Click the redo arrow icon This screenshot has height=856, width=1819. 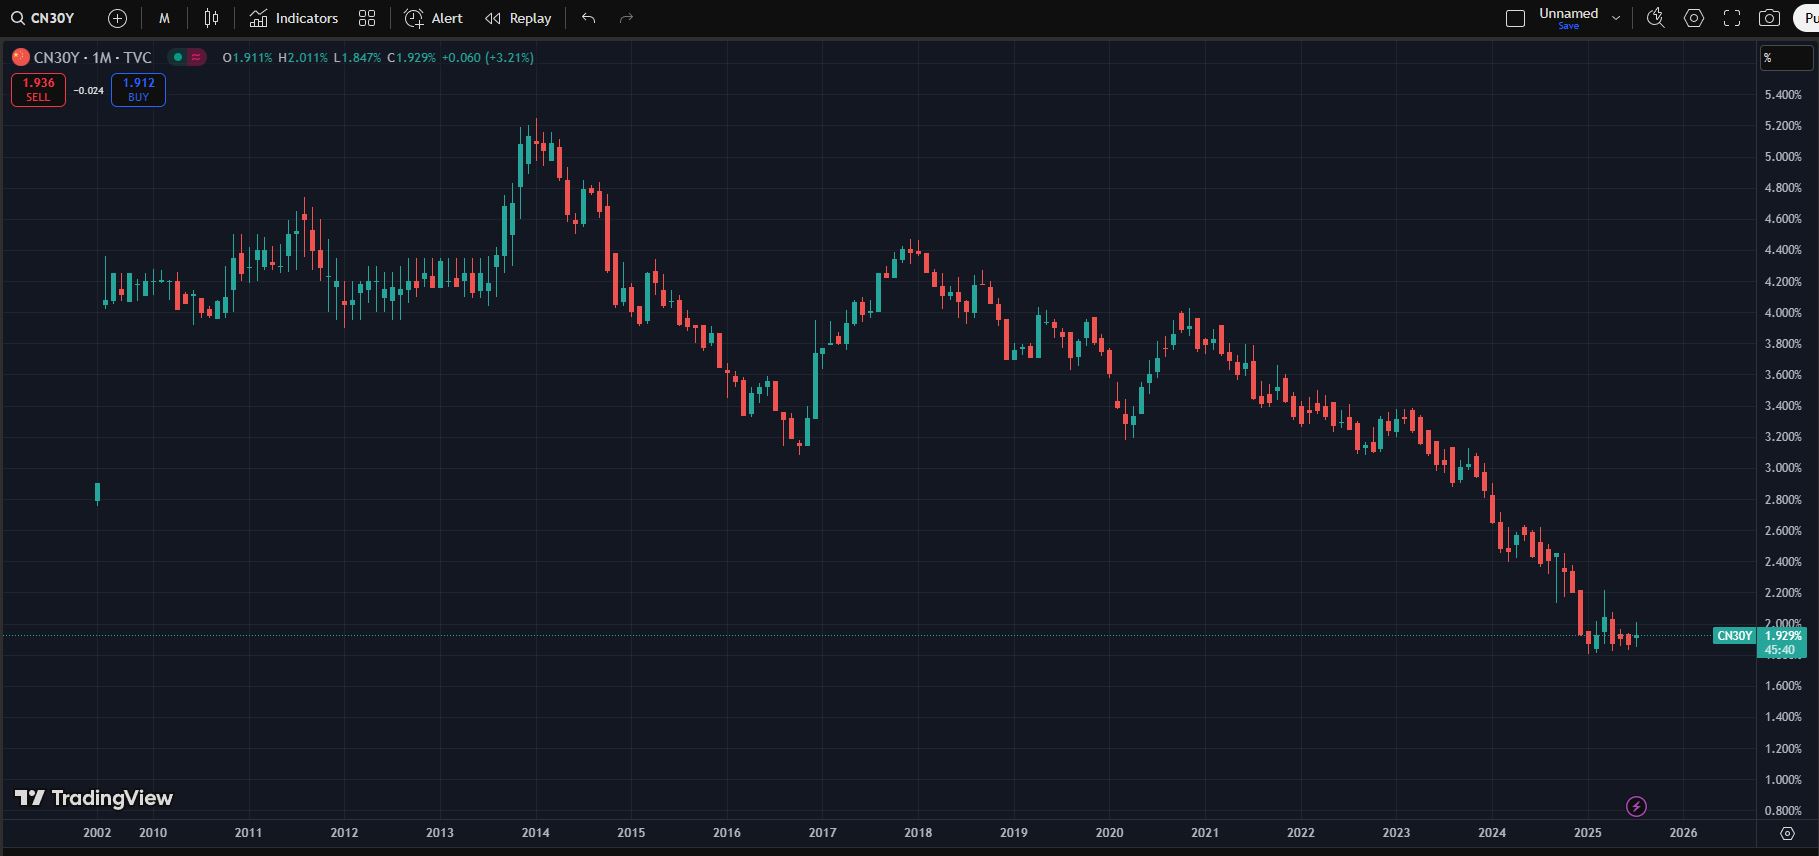(x=626, y=18)
